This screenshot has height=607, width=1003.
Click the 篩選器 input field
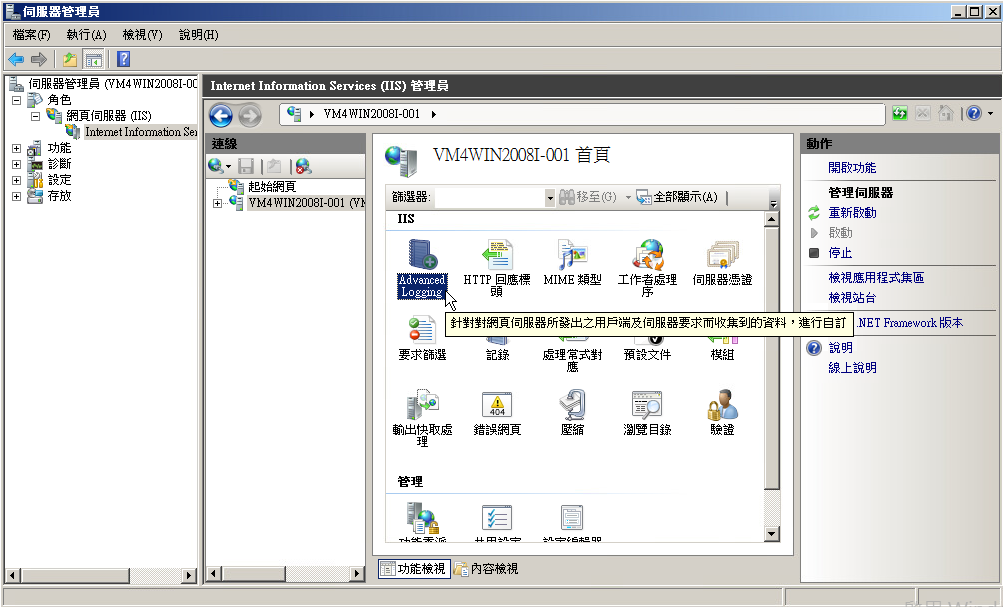[x=489, y=198]
